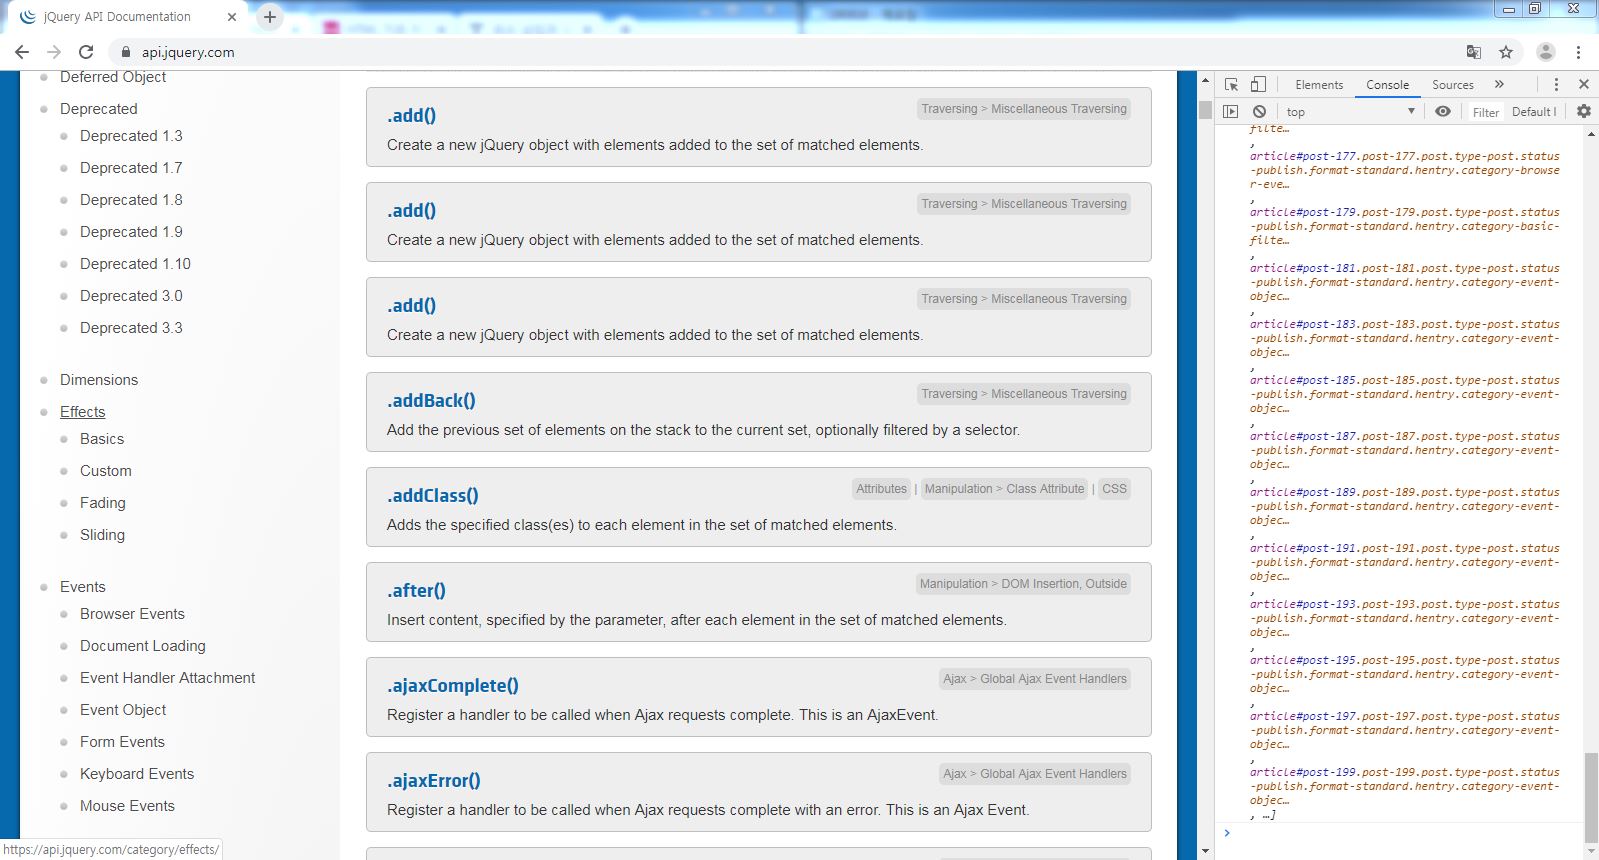This screenshot has width=1599, height=860.
Task: Click the site padlock icon
Action: coord(125,52)
